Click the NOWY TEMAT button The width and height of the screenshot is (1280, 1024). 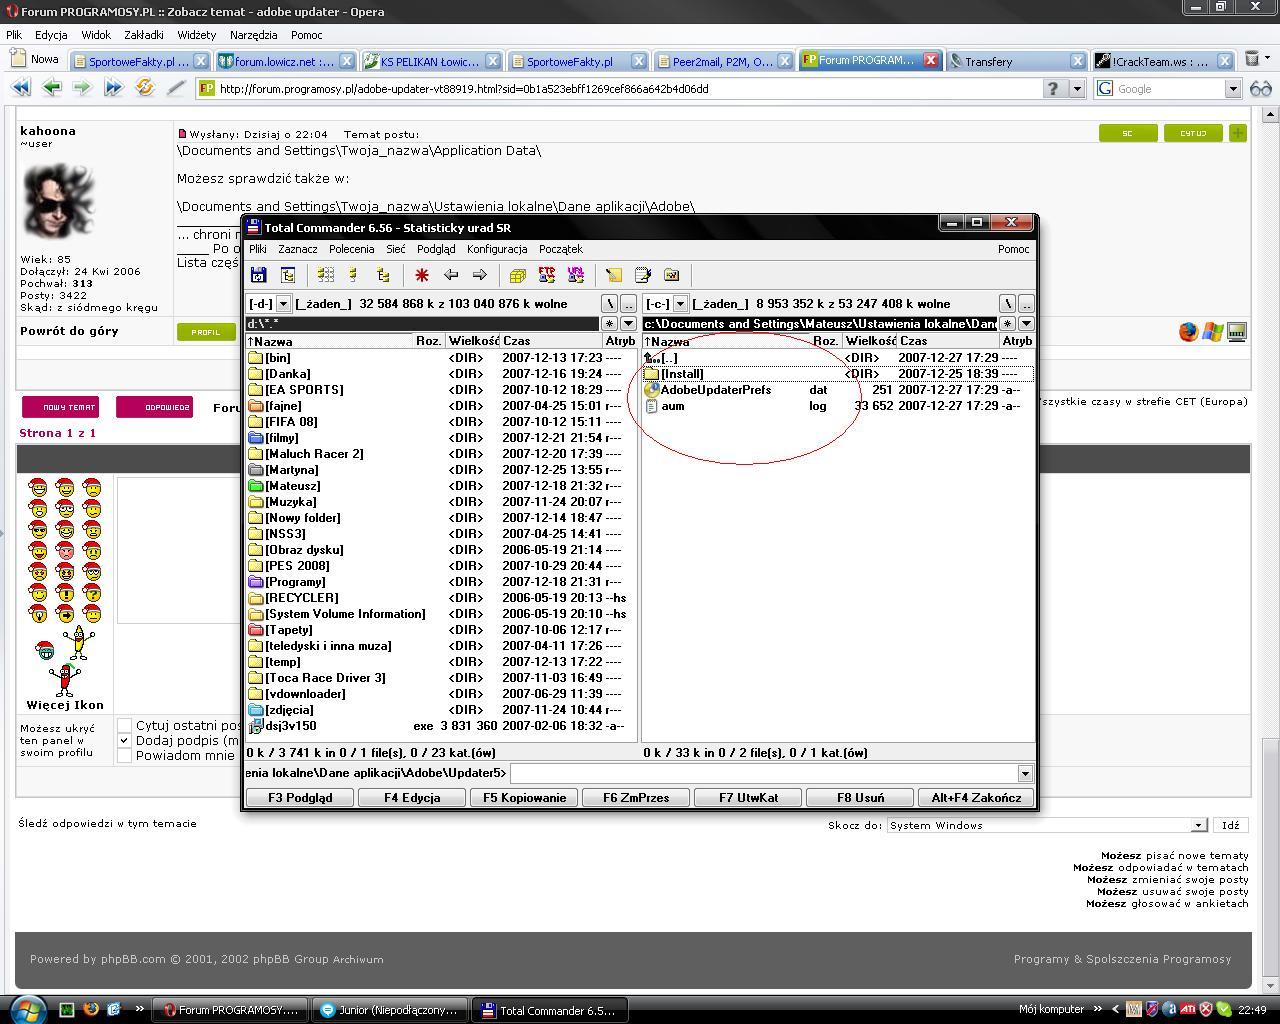coord(60,407)
